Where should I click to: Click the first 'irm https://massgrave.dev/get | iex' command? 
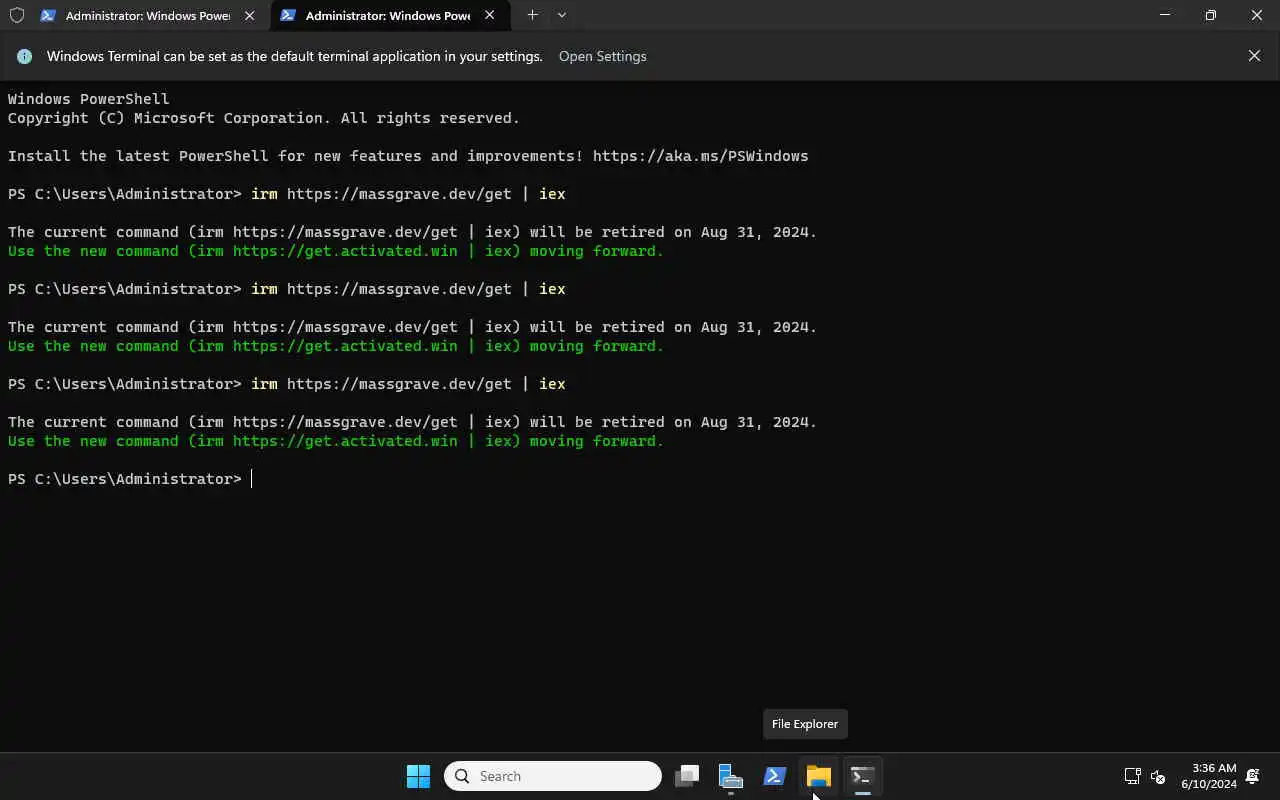pyautogui.click(x=408, y=194)
